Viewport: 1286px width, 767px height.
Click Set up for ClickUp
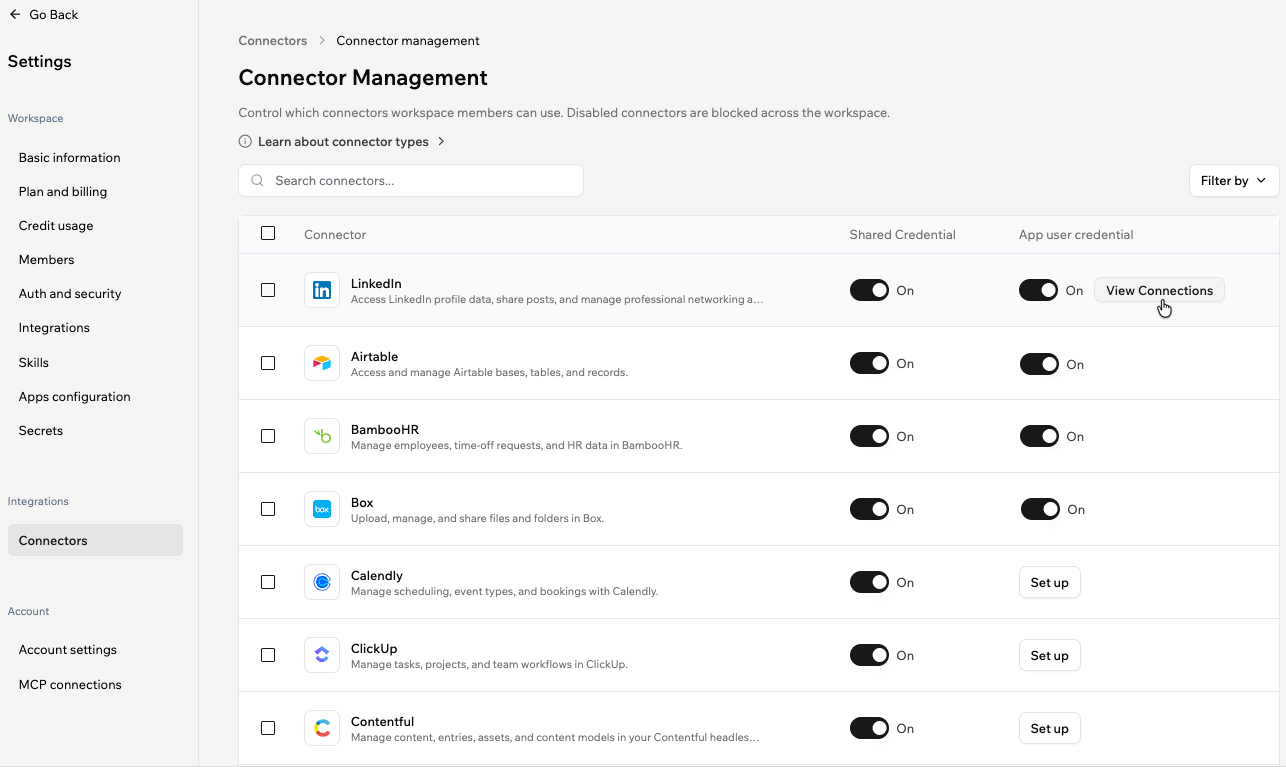(1050, 655)
